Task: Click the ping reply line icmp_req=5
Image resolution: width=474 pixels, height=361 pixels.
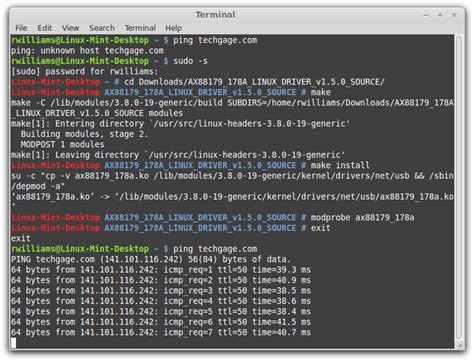Action: [161, 312]
